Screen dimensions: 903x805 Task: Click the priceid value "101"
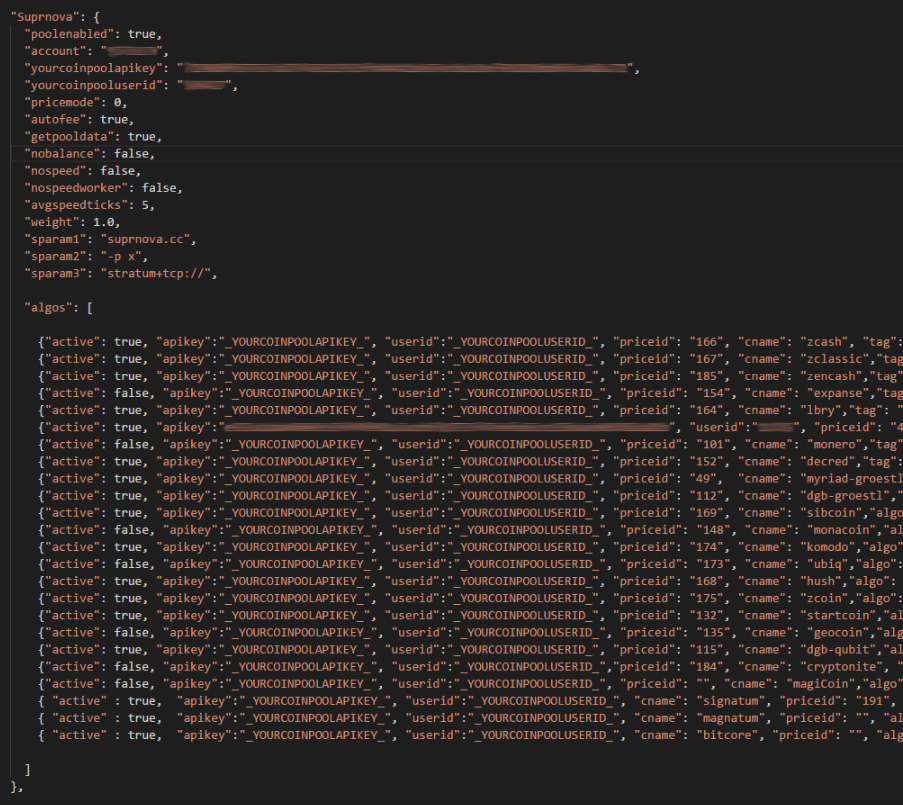(713, 445)
